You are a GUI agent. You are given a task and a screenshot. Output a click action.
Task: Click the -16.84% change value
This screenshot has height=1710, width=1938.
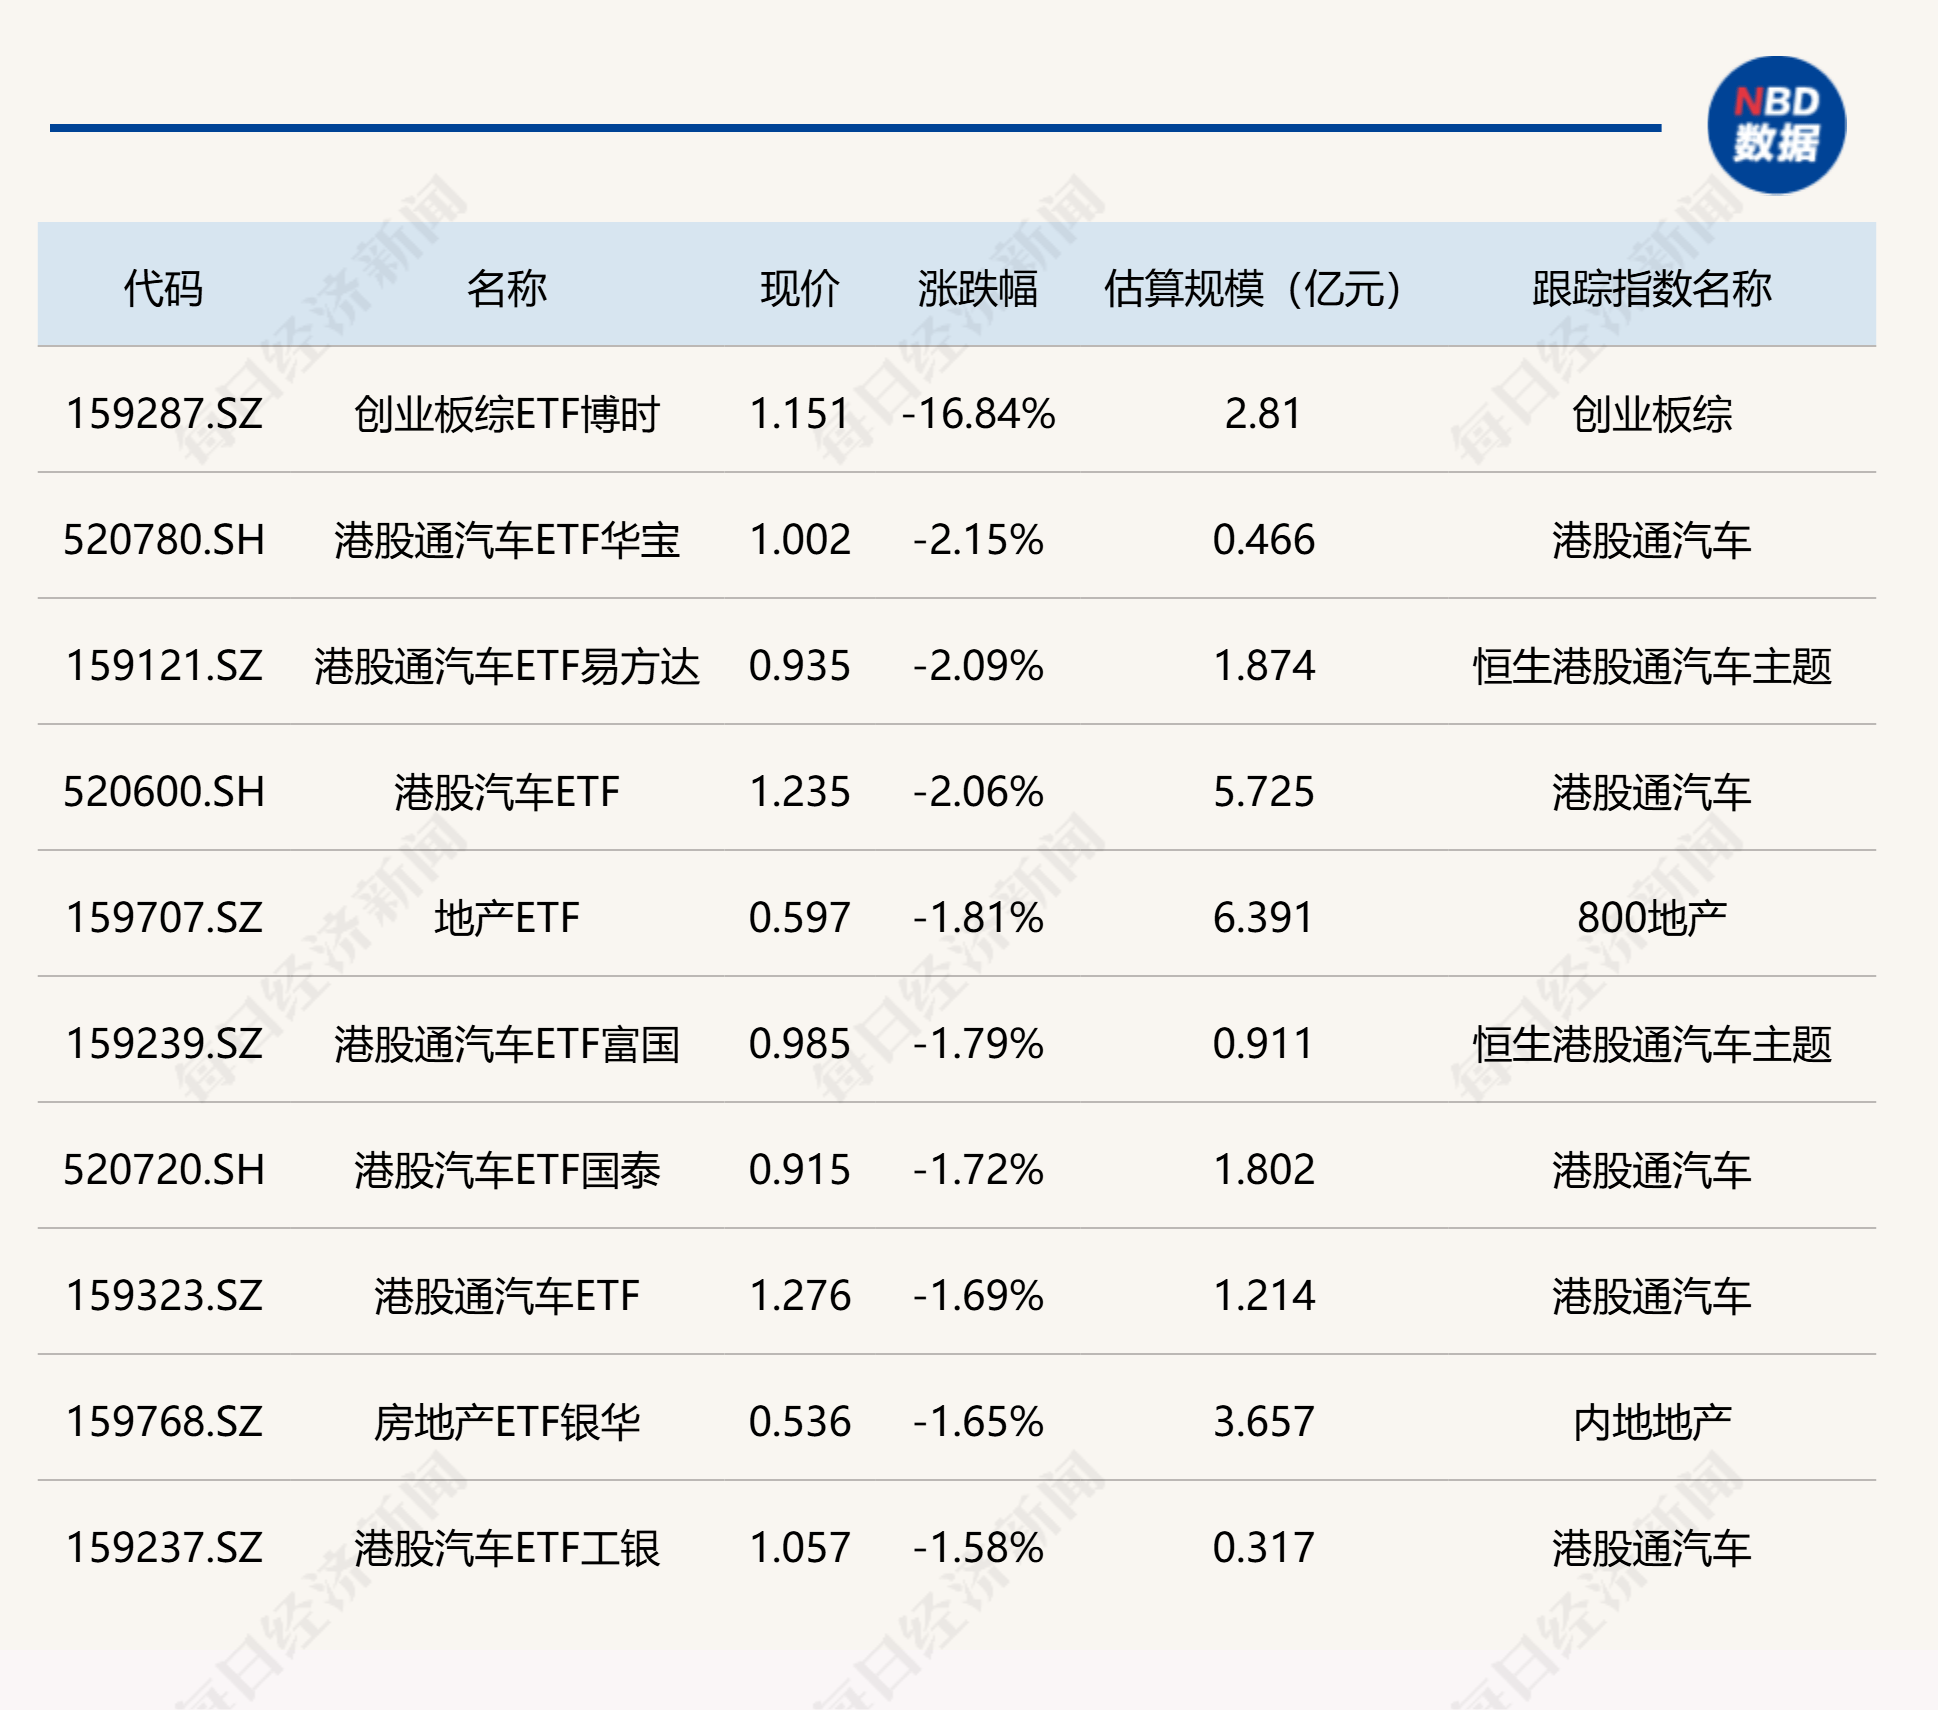click(978, 413)
